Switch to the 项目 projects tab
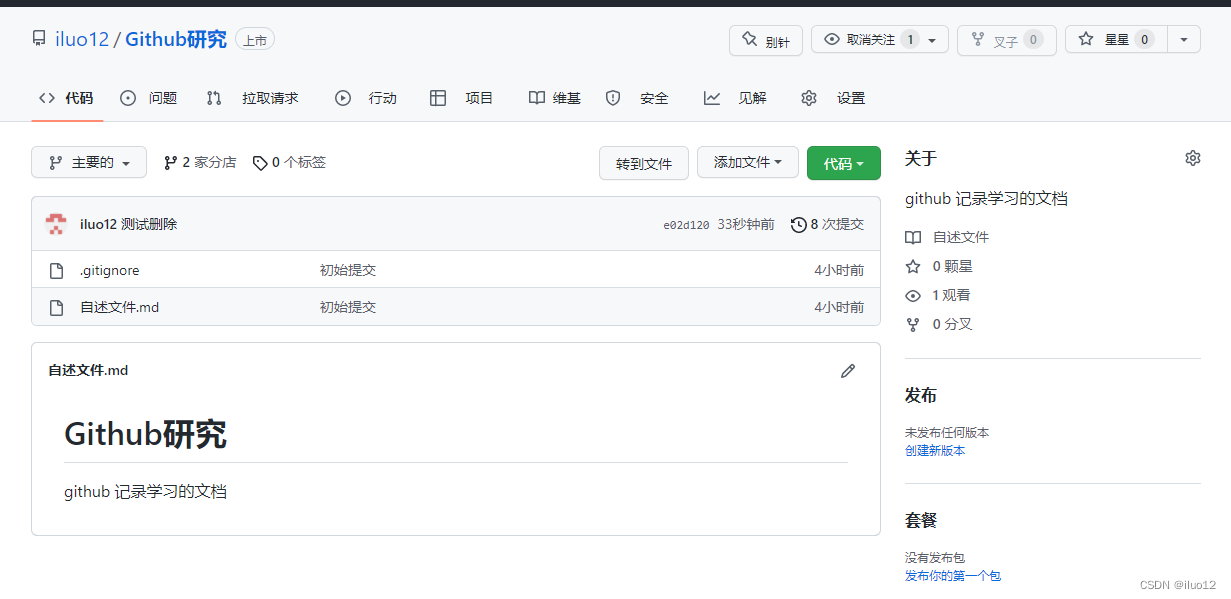This screenshot has width=1231, height=599. click(462, 98)
